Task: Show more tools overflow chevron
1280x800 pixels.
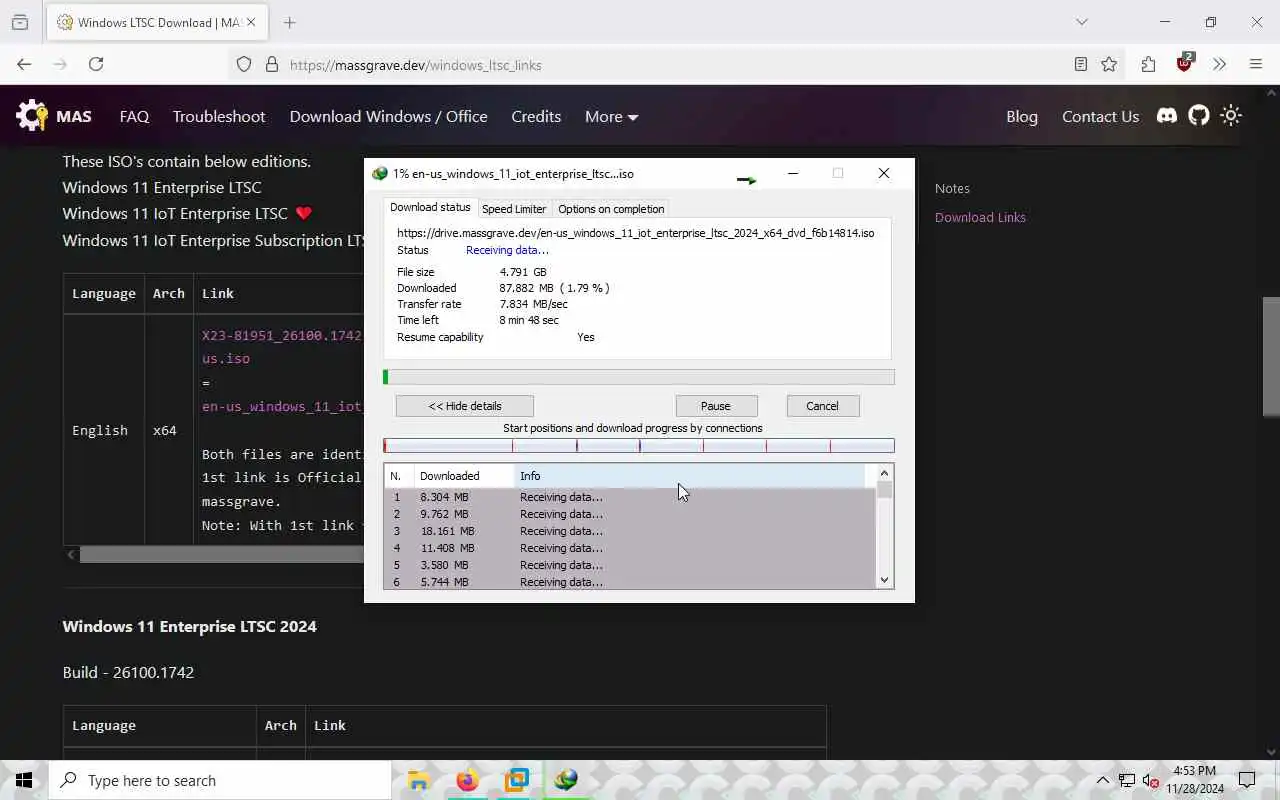Action: (1219, 64)
